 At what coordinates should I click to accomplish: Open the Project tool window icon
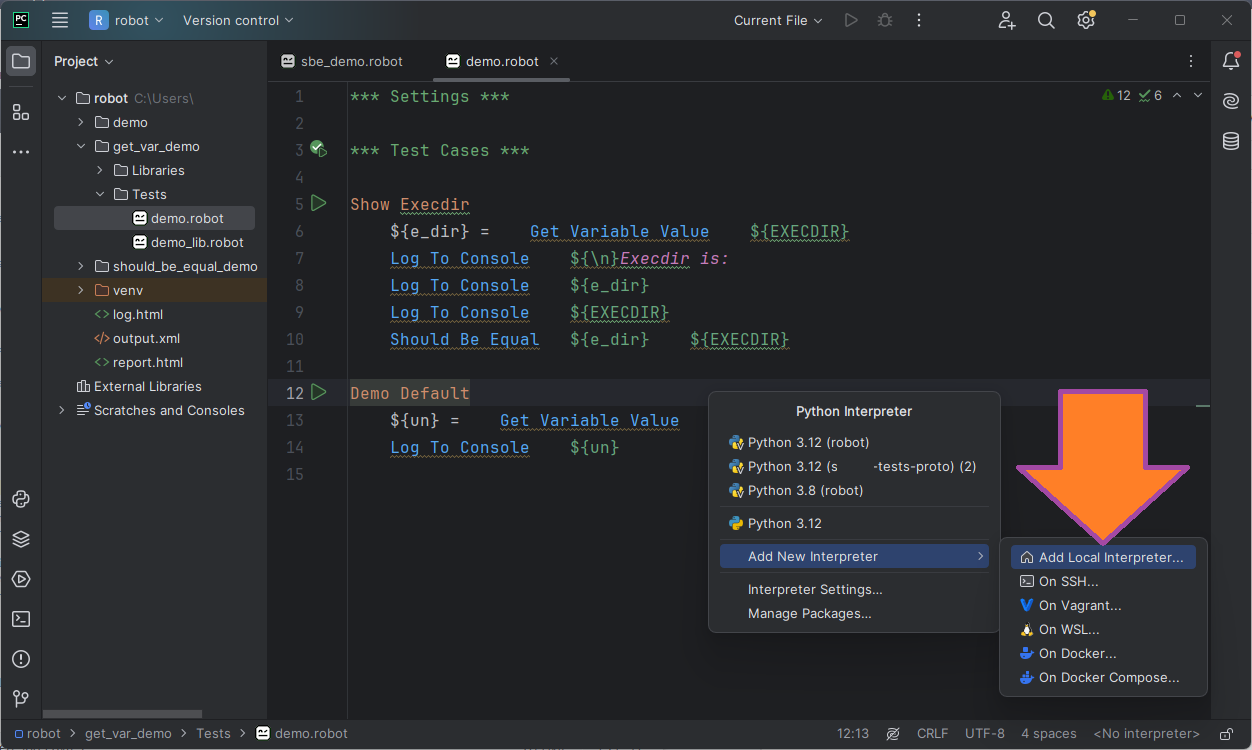pyautogui.click(x=21, y=61)
